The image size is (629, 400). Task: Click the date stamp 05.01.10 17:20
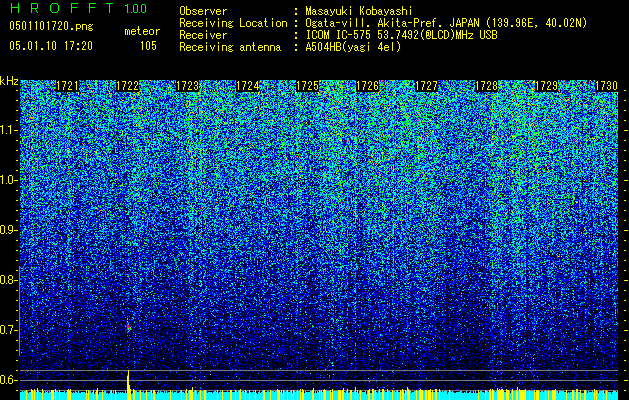click(x=51, y=46)
